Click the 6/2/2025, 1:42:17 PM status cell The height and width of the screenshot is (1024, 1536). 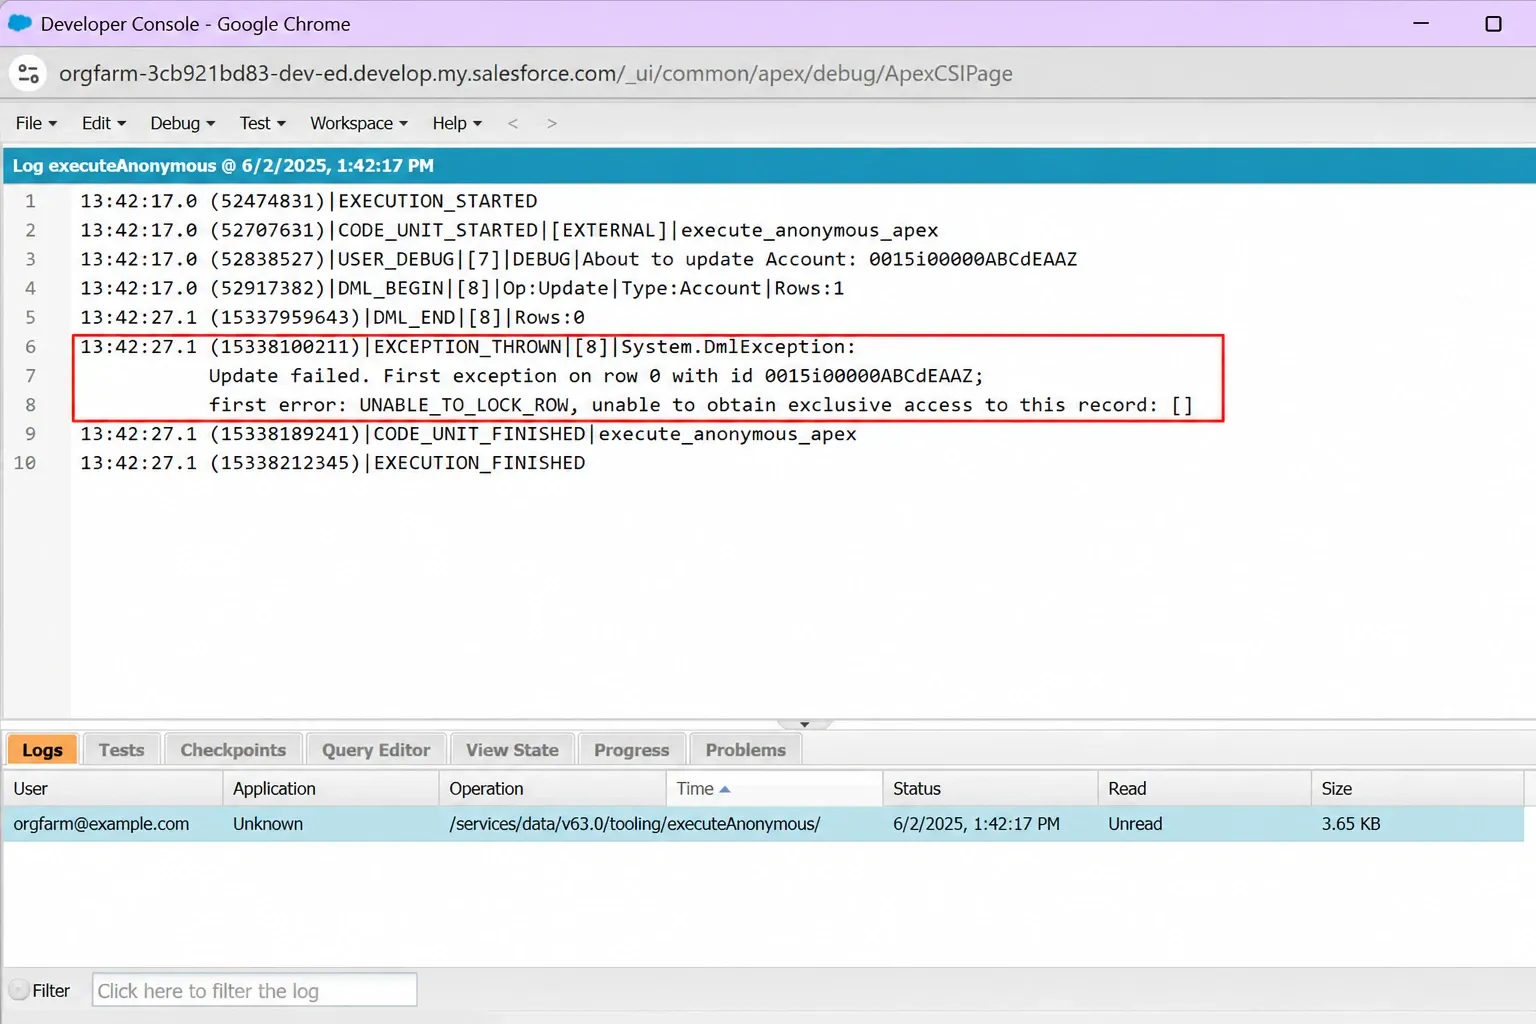pyautogui.click(x=976, y=824)
